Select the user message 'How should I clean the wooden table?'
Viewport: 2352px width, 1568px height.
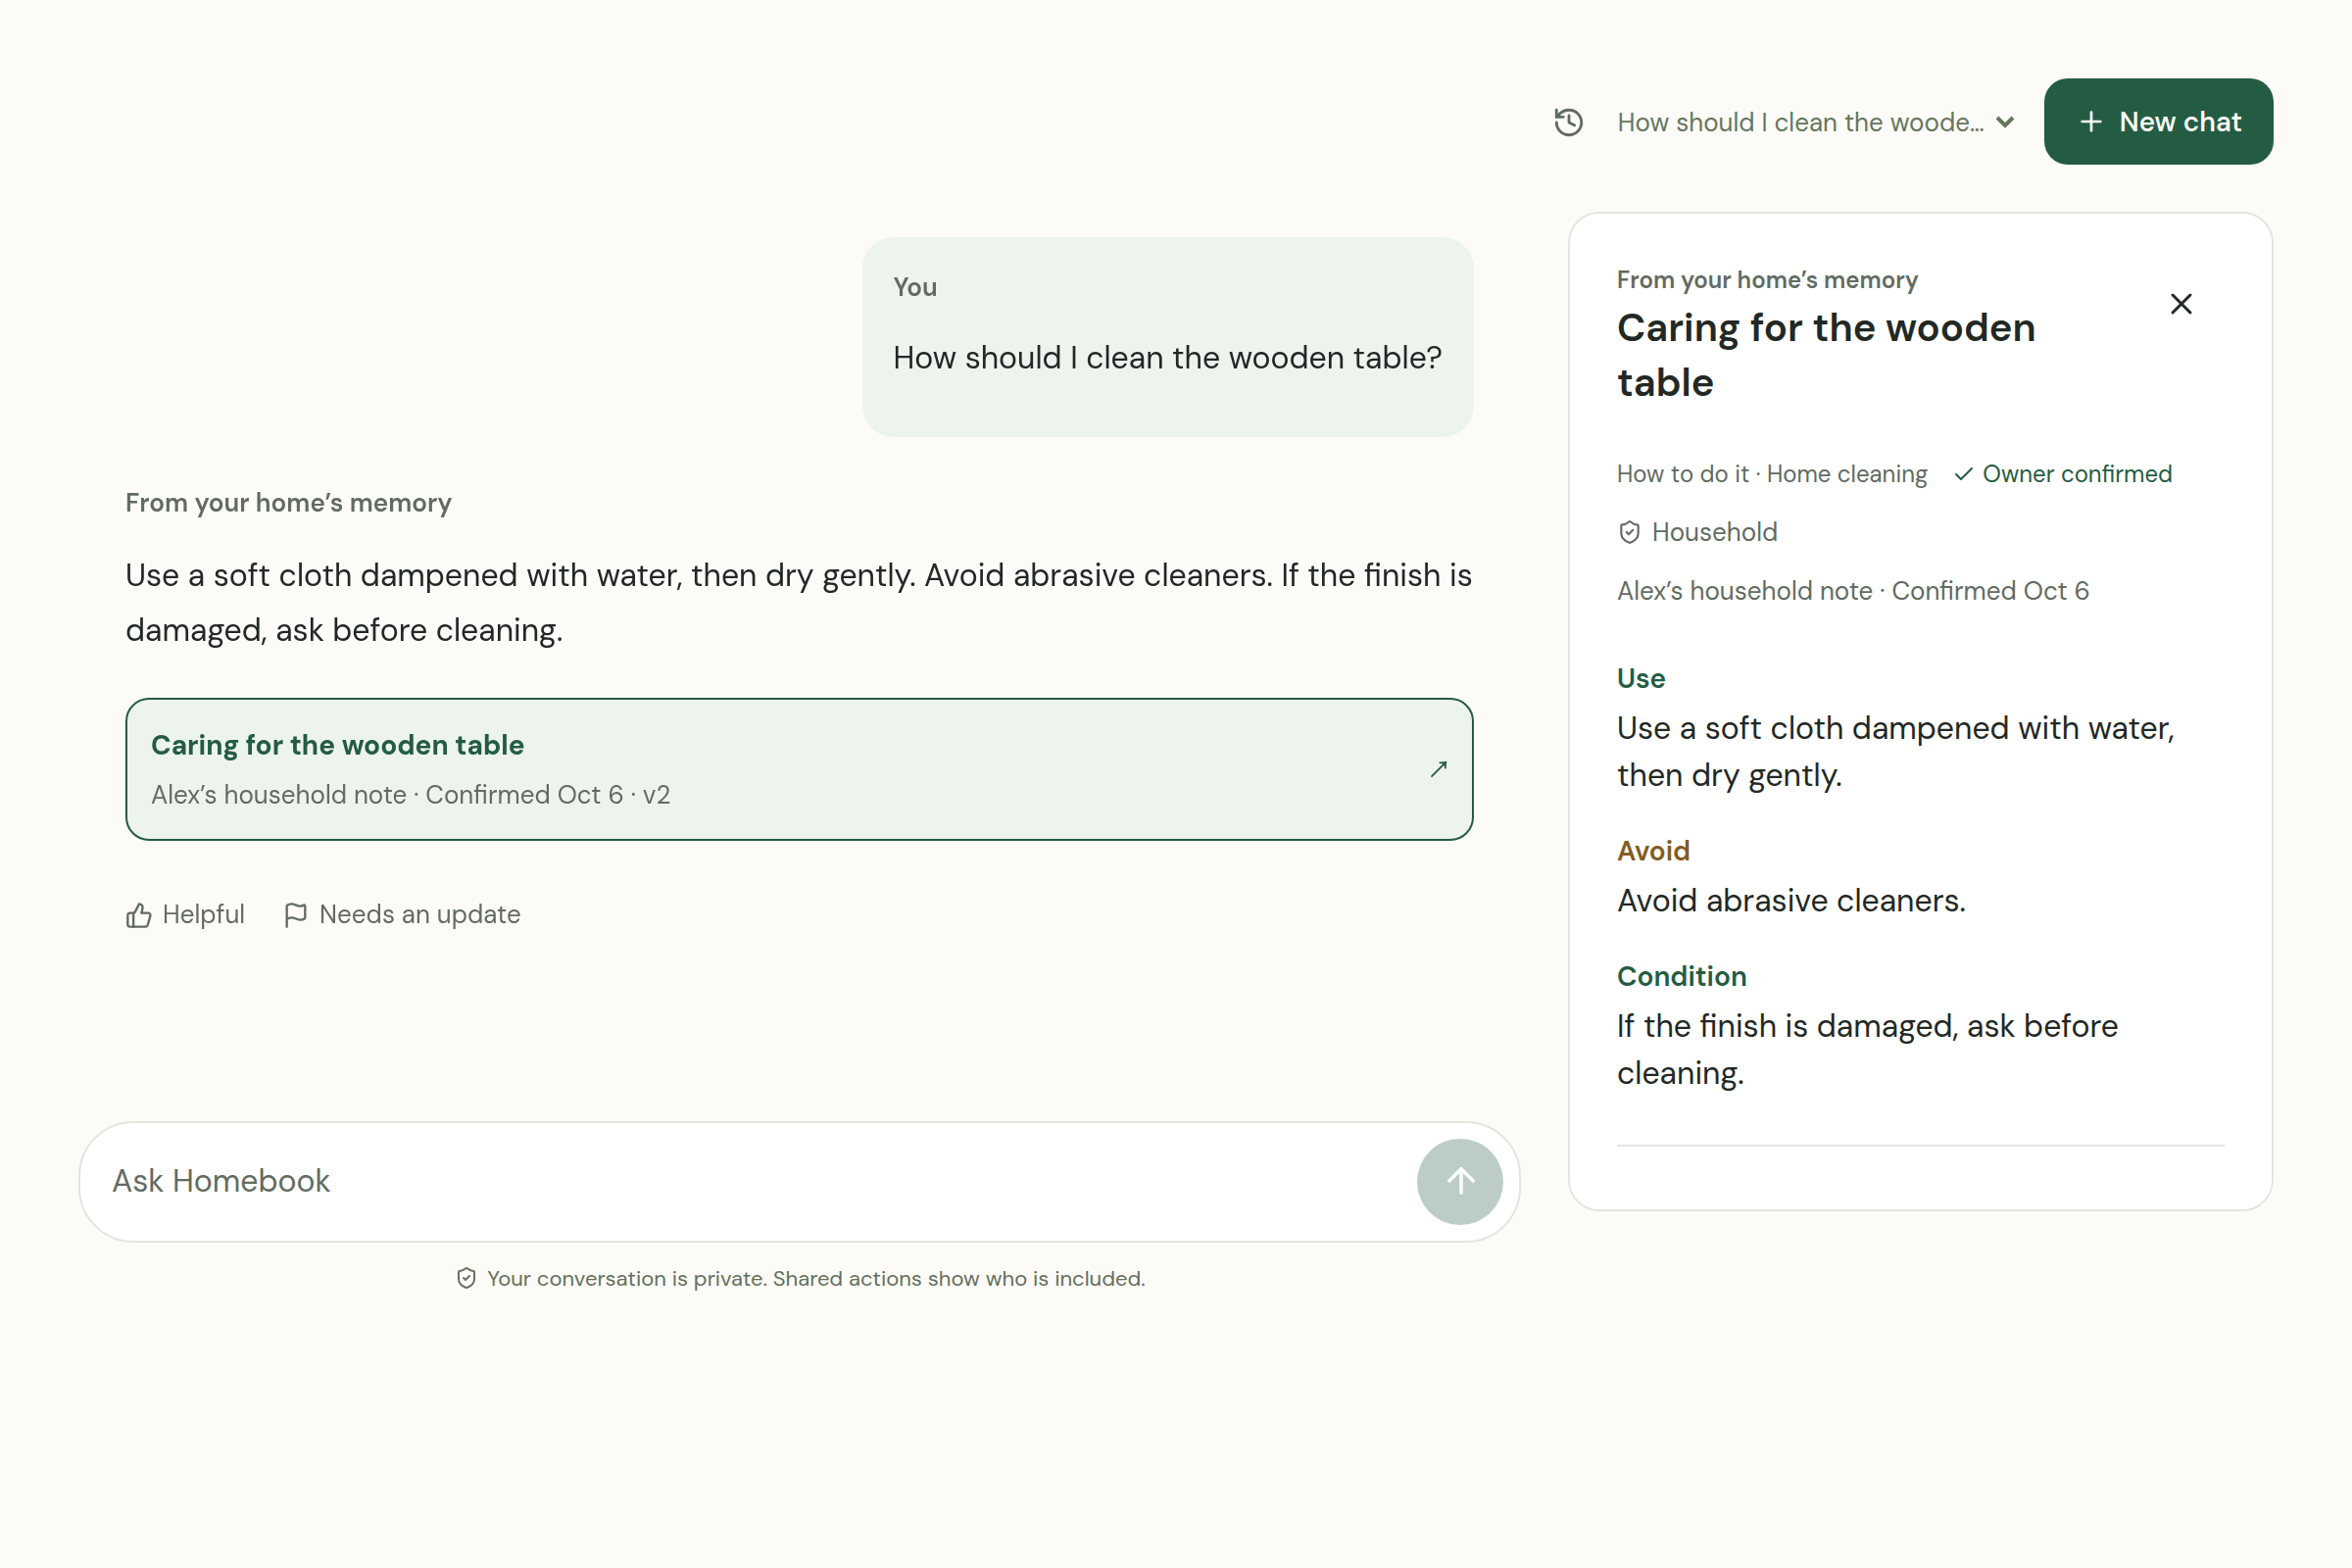click(1167, 358)
